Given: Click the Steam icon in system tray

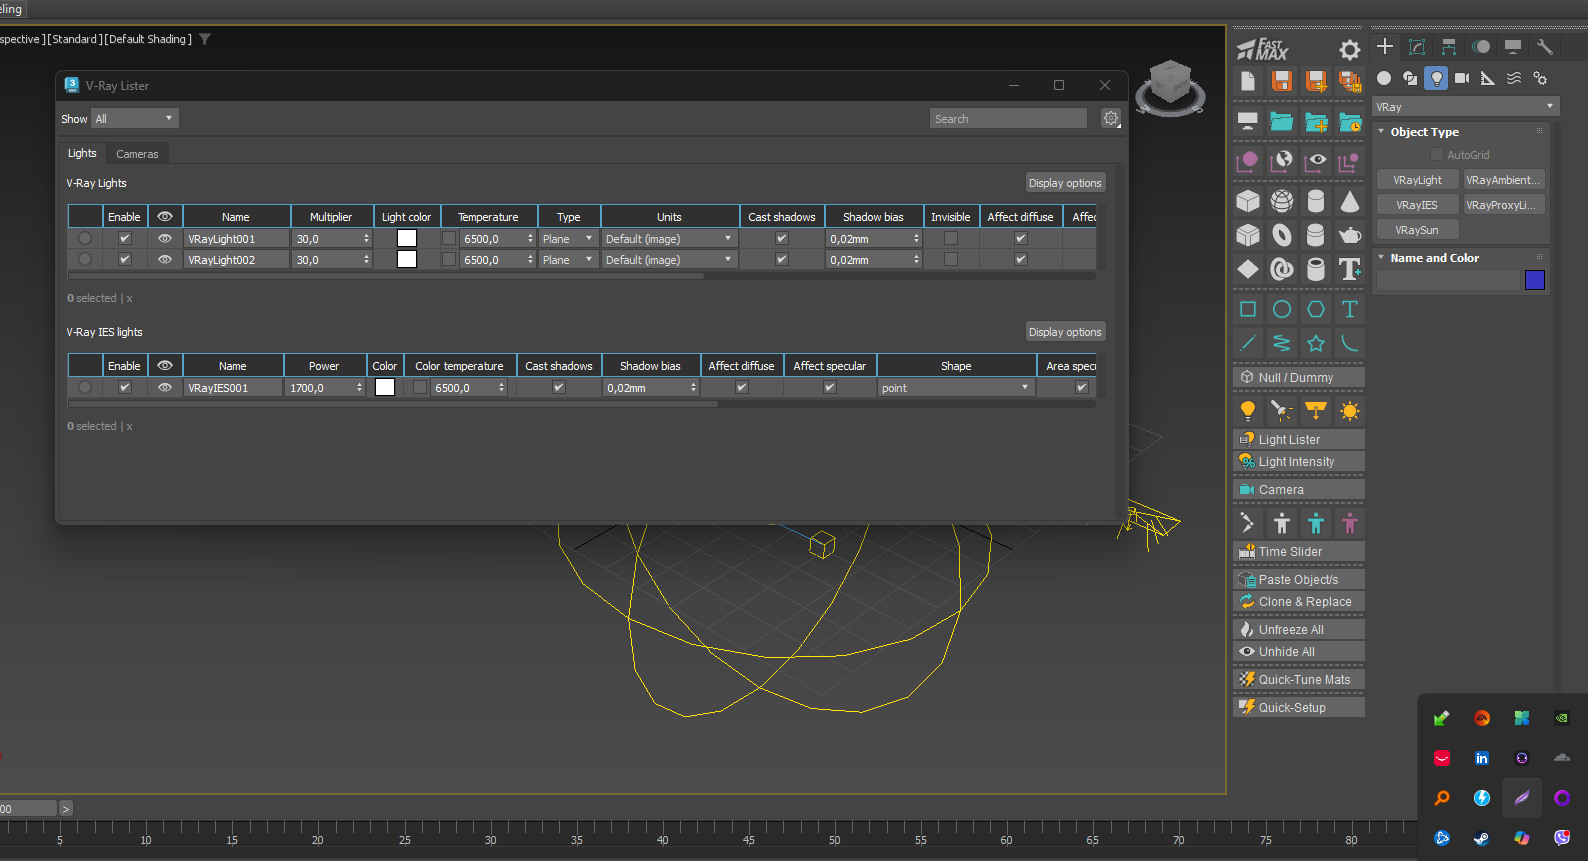Looking at the screenshot, I should click(1482, 838).
